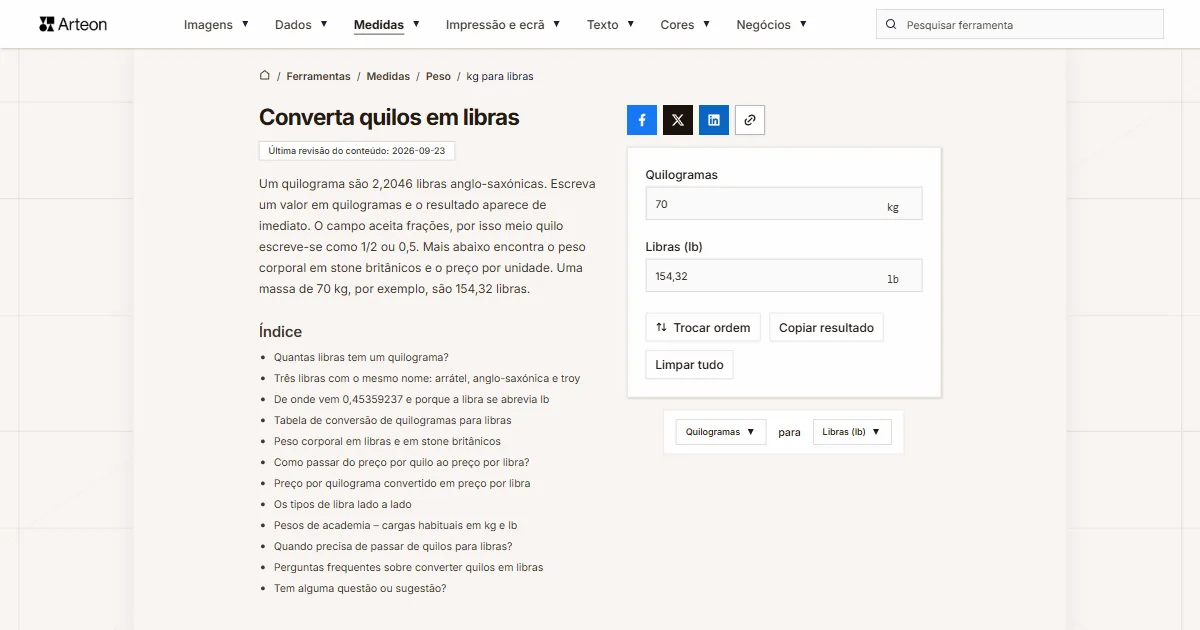Jump to 'Tabela de conversão de quilogramas para libras'
Viewport: 1200px width, 630px height.
point(393,420)
